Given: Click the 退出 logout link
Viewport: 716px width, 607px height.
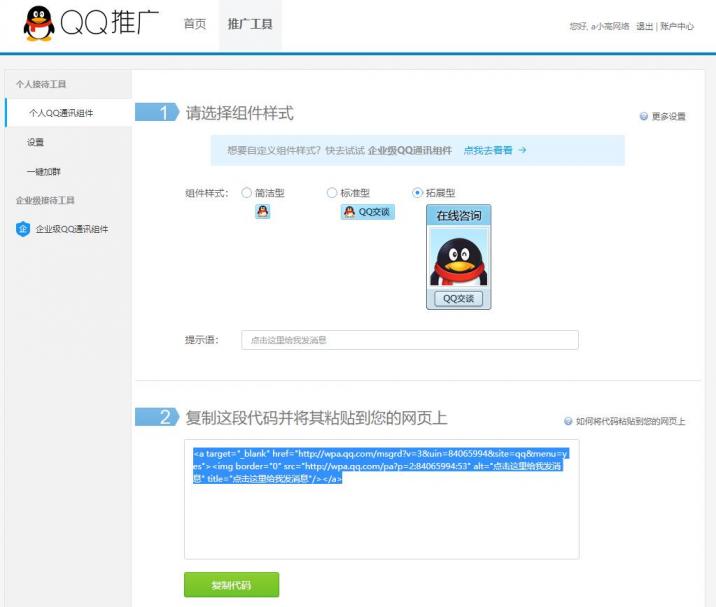Looking at the screenshot, I should 644,26.
